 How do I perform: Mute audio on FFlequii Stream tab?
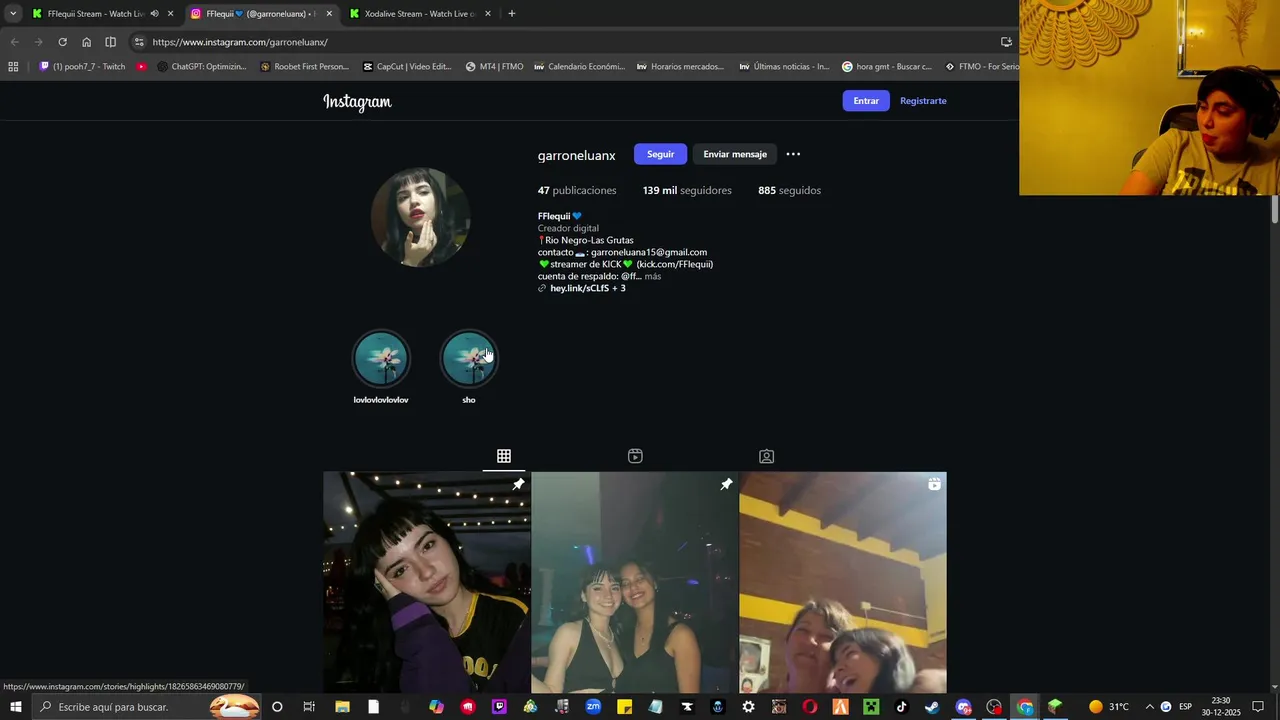point(154,14)
